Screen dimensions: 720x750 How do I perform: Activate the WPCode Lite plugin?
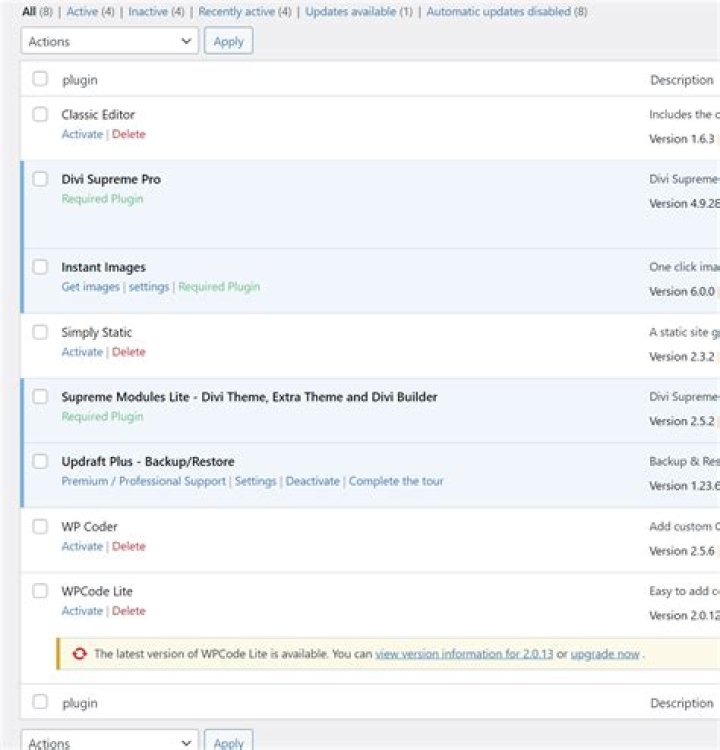(82, 610)
